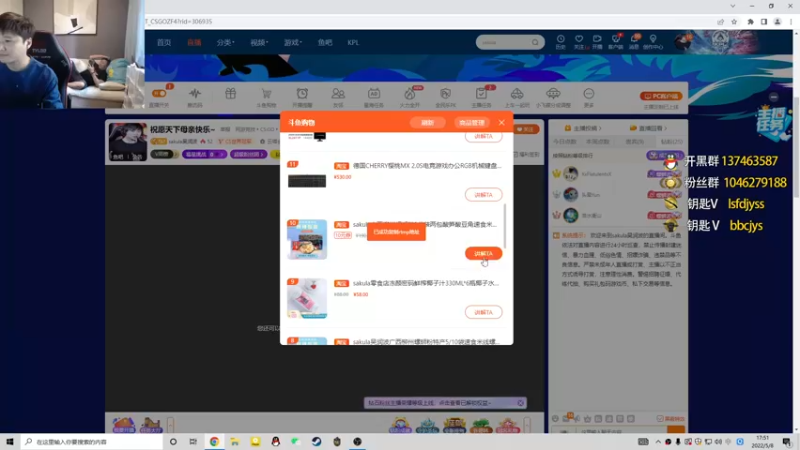Screen dimensions: 800x450
Task: Click 讲解TA for the coconut juice item 9
Action: pos(483,312)
